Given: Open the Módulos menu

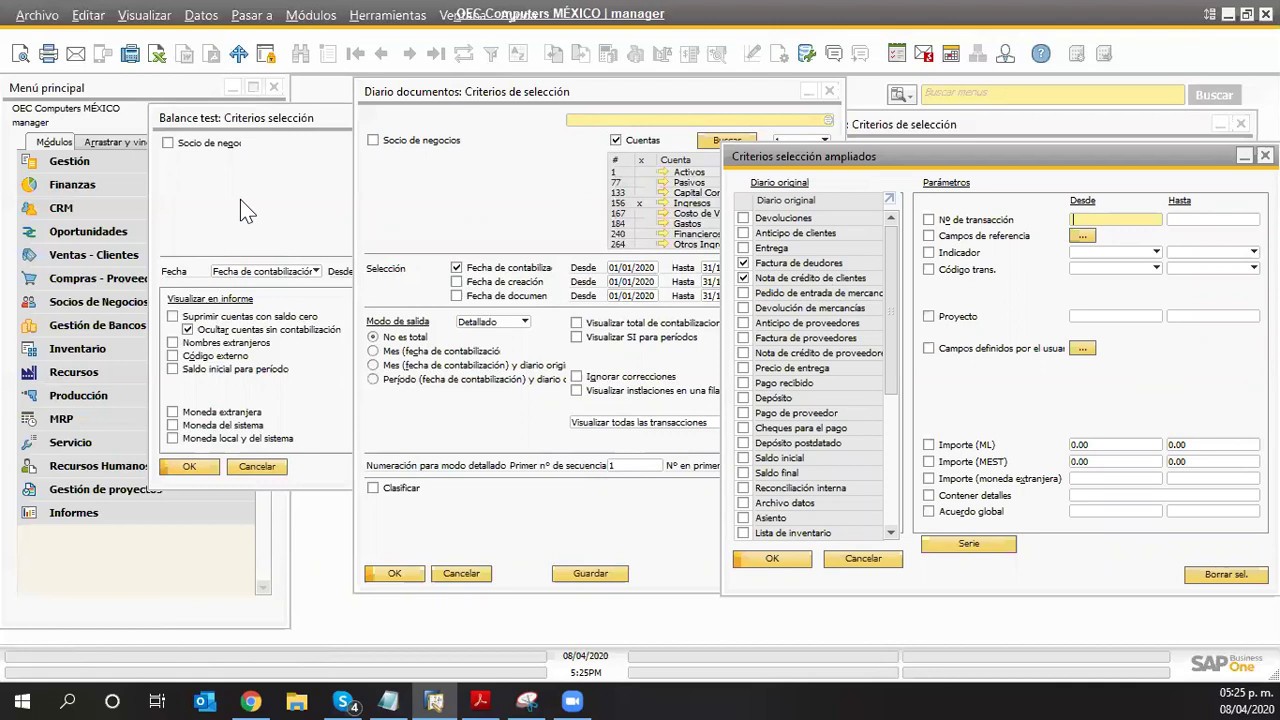Looking at the screenshot, I should click(x=311, y=16).
